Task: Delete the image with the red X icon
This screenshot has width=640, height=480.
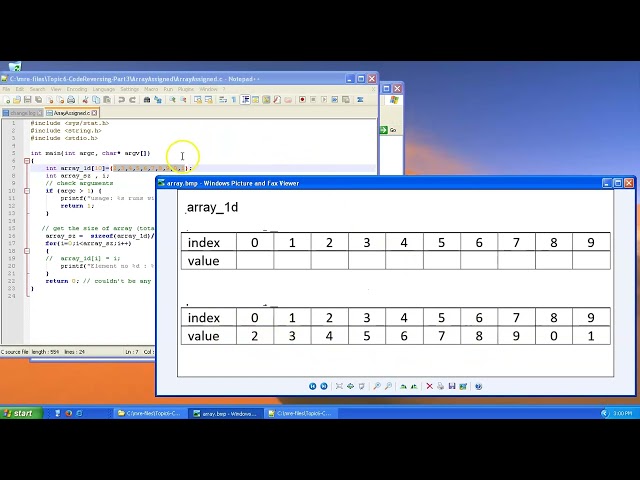Action: tap(429, 386)
